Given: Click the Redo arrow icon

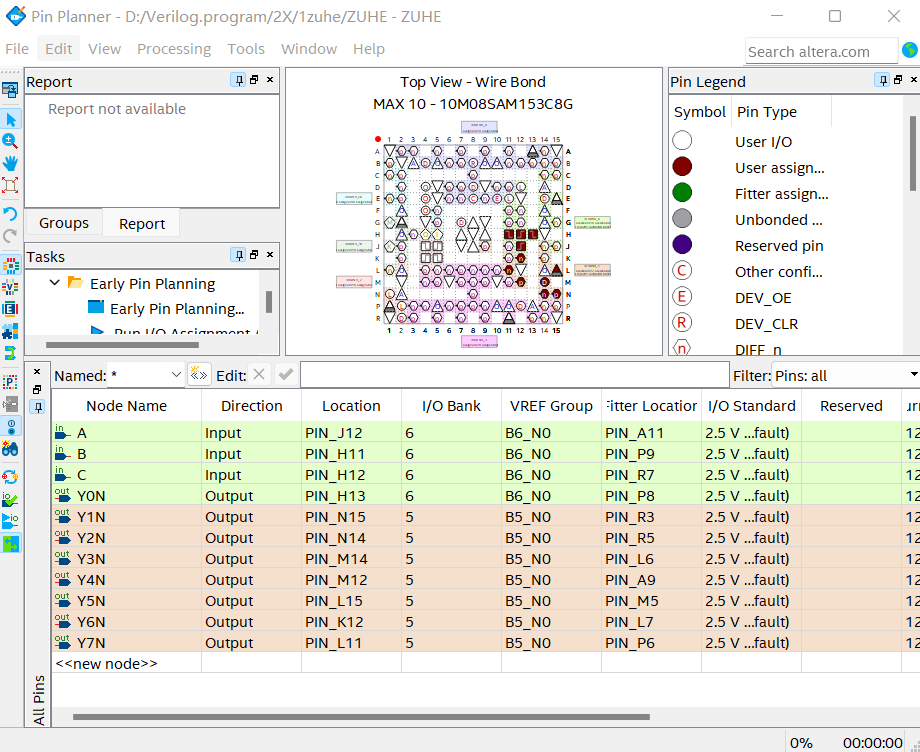Looking at the screenshot, I should (11, 234).
